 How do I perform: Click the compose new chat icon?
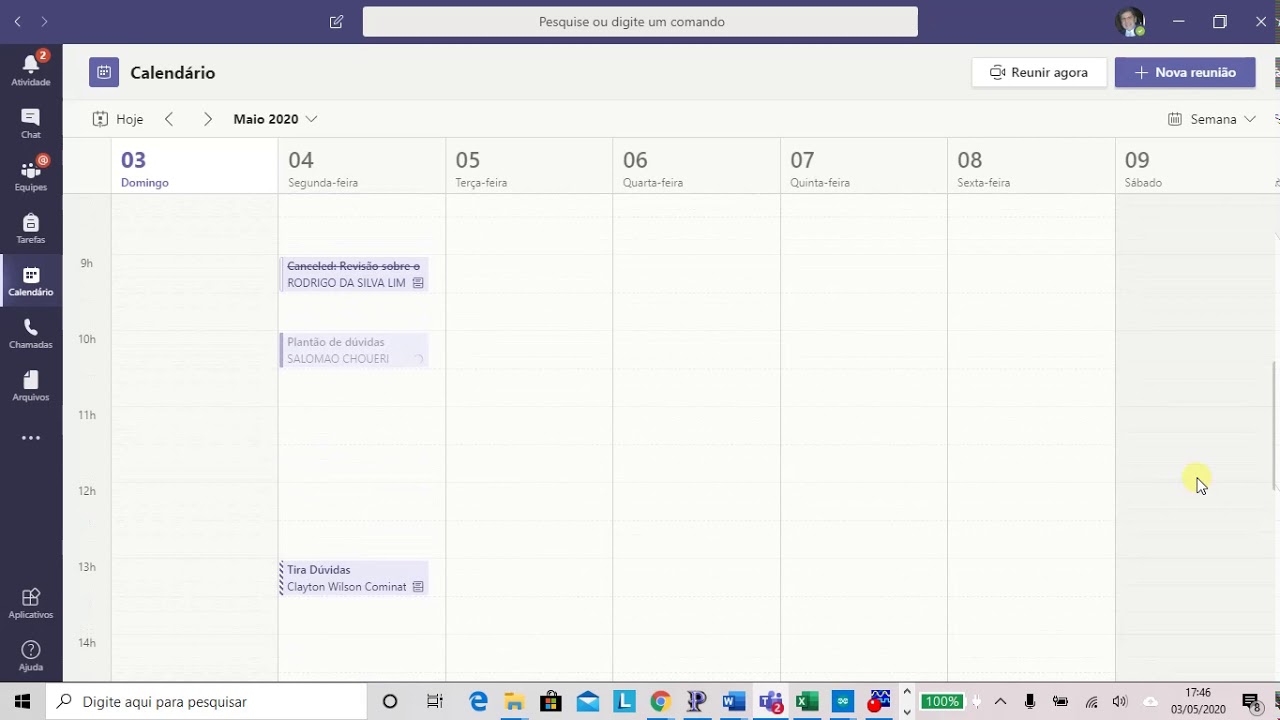click(x=337, y=22)
